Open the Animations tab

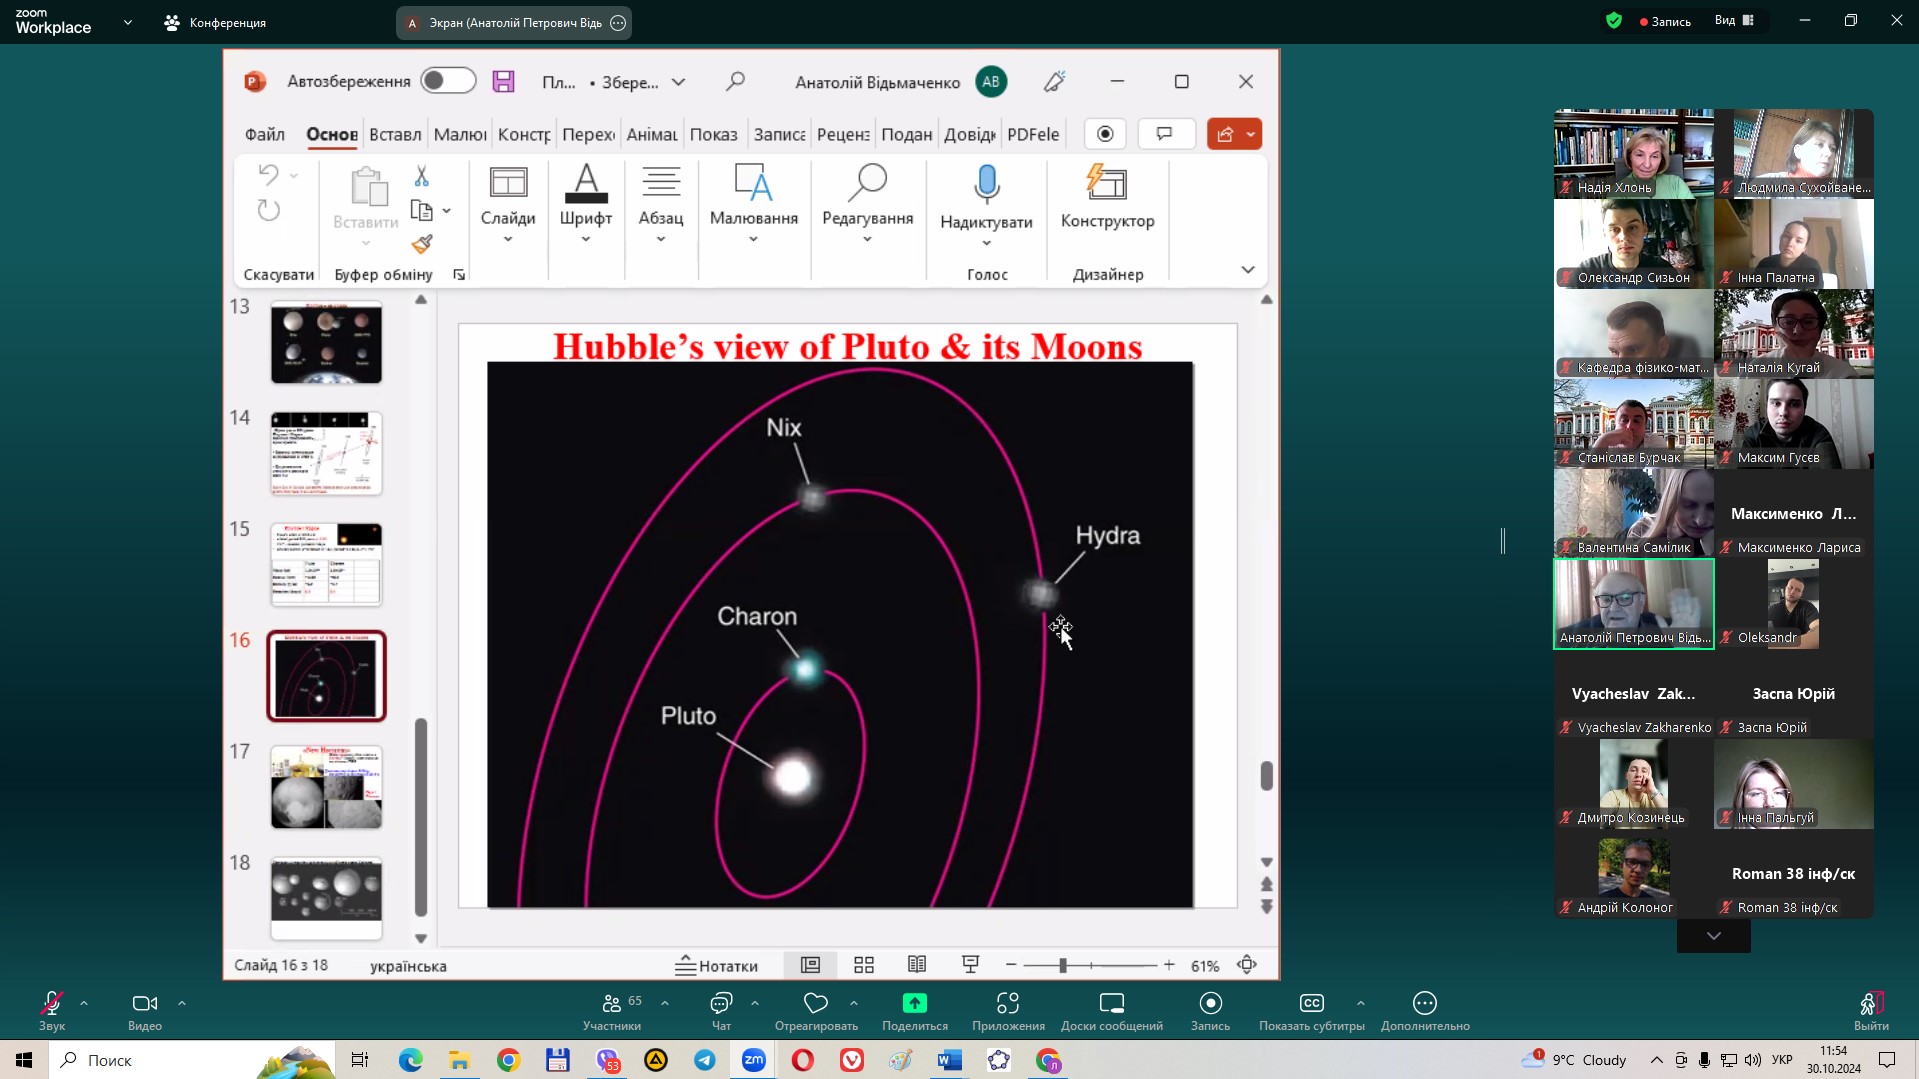coord(652,134)
